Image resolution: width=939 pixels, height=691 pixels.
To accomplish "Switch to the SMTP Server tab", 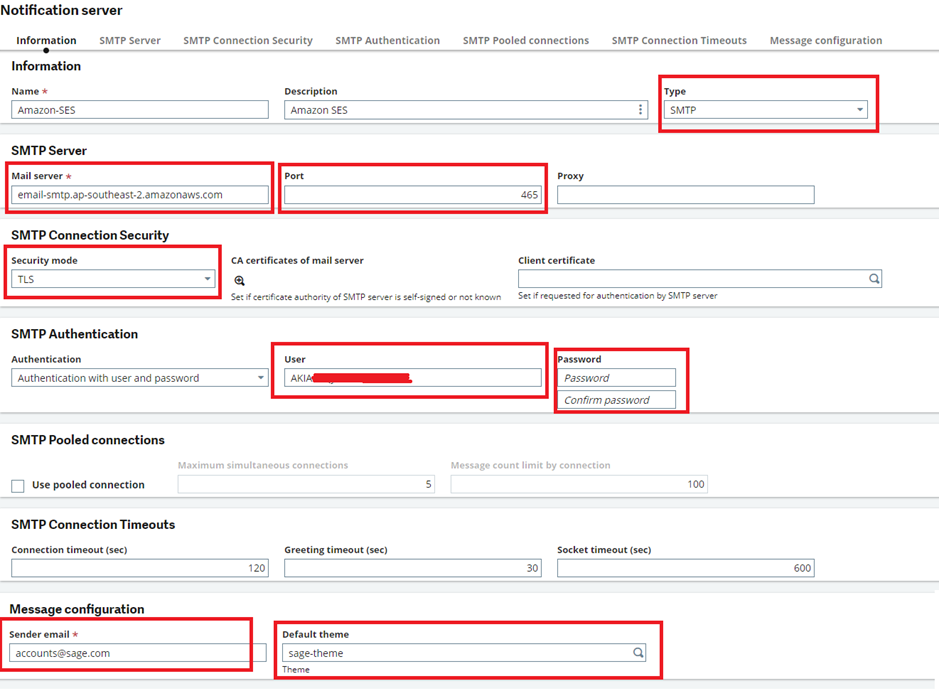I will pyautogui.click(x=130, y=41).
